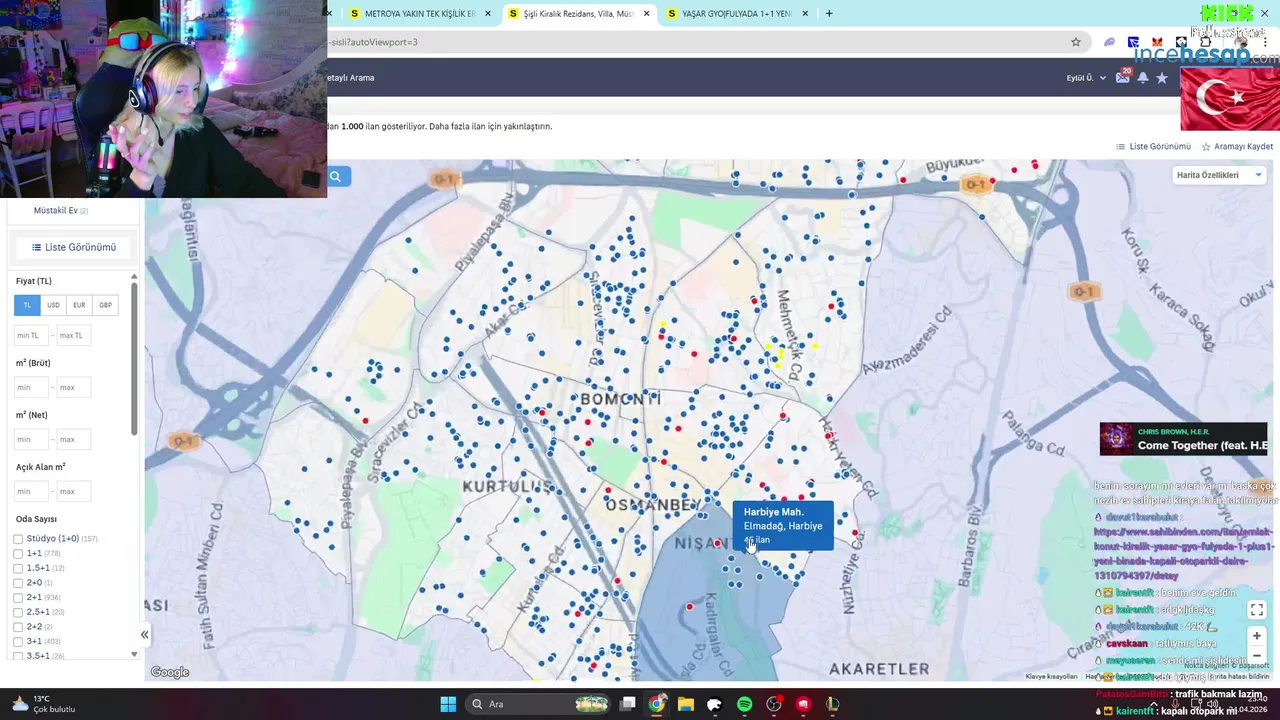The width and height of the screenshot is (1280, 720).
Task: Click Aramayı Kaydet to save search
Action: click(1237, 146)
